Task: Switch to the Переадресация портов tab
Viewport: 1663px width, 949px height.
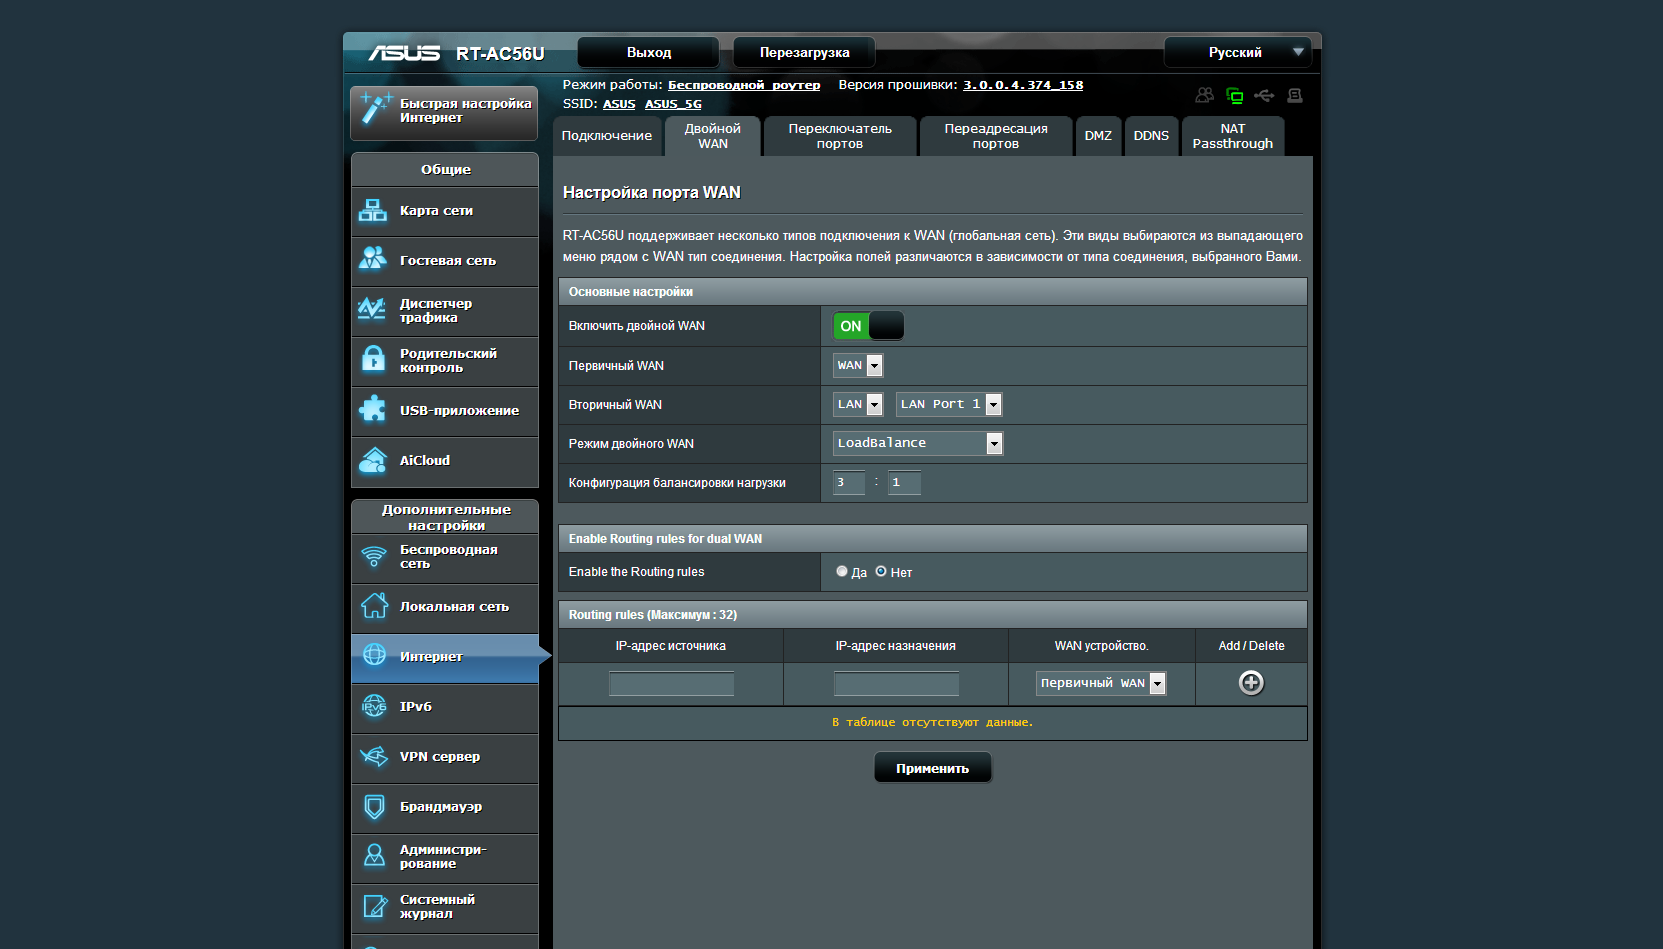Action: [996, 136]
